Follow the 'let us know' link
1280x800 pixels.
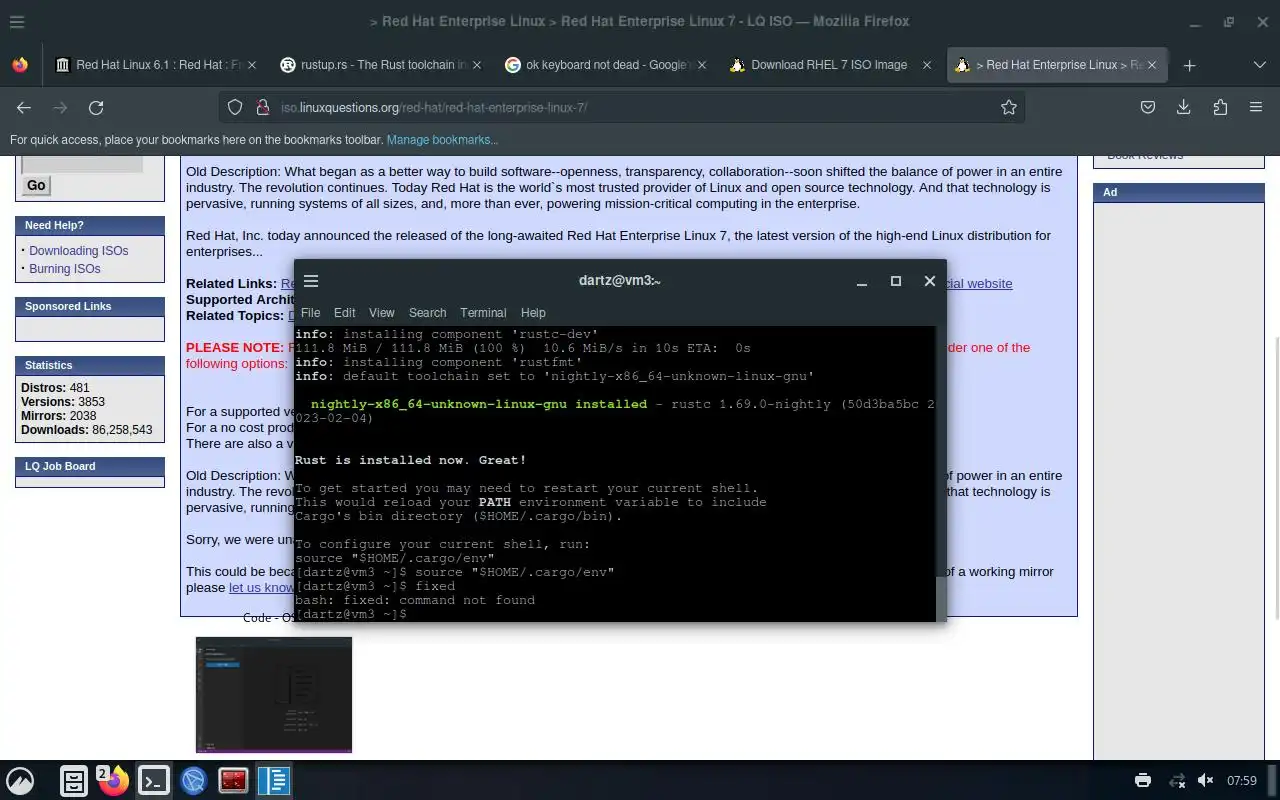[x=261, y=588]
